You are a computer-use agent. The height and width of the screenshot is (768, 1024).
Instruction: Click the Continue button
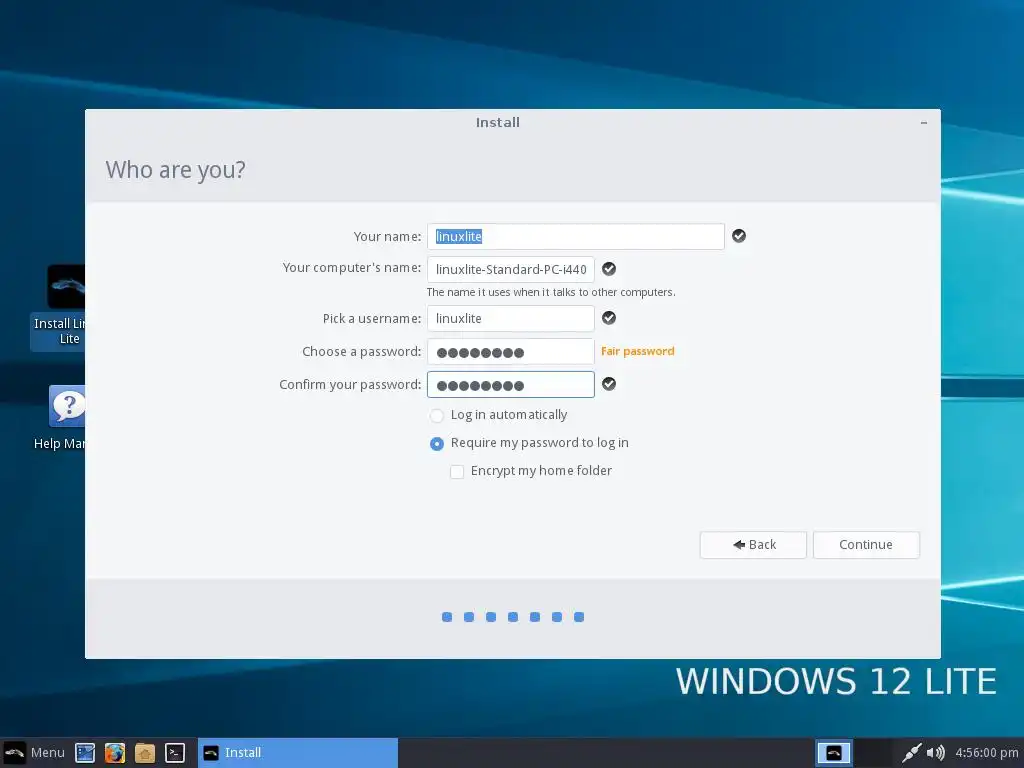coord(866,545)
